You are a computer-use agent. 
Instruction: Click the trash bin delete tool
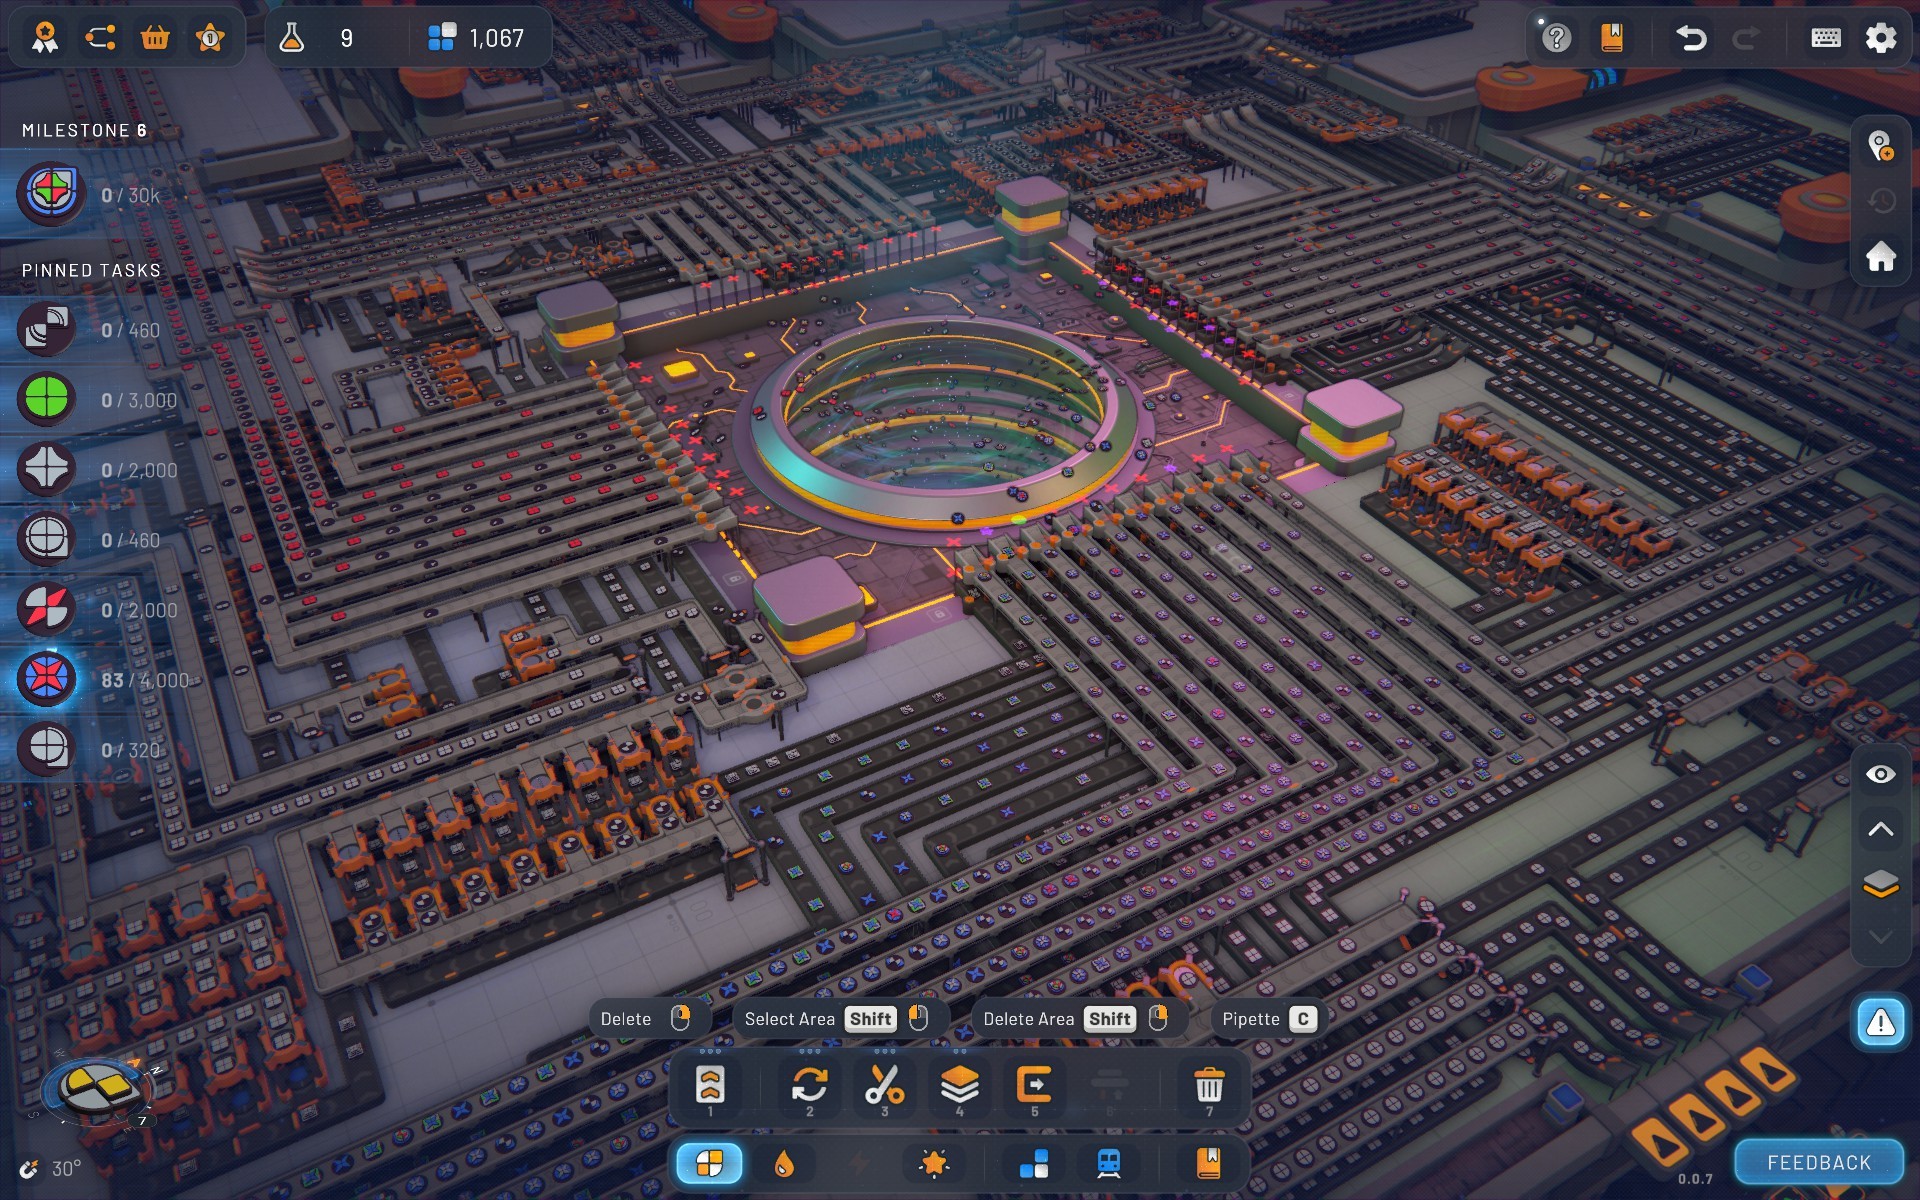[1209, 1085]
